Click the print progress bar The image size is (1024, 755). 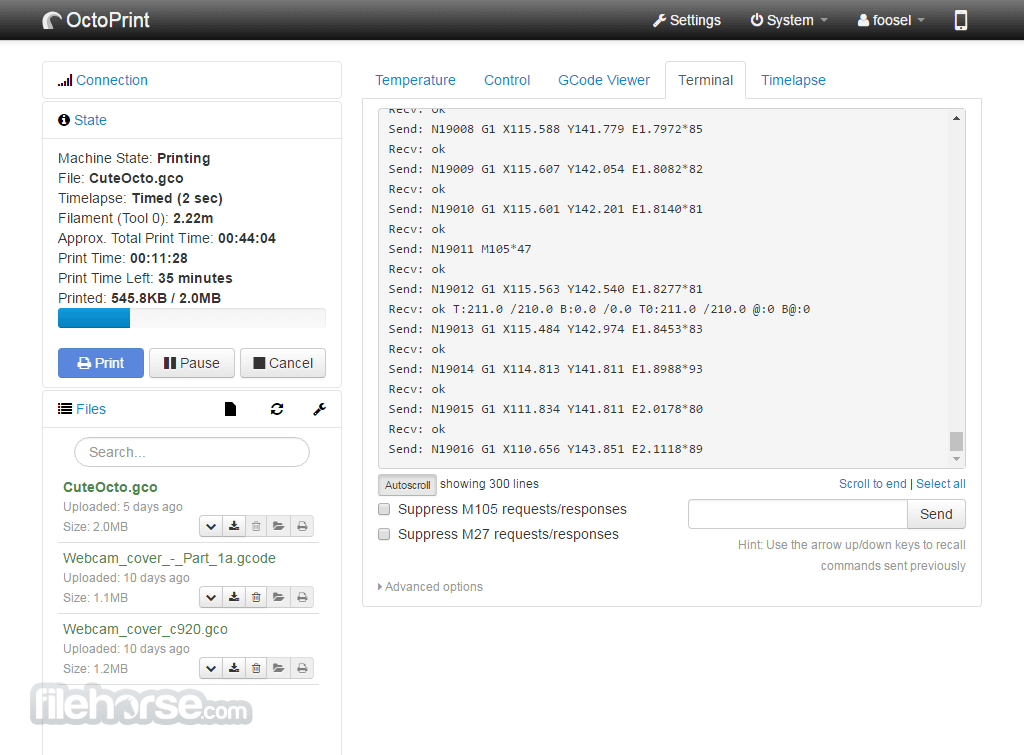coord(192,318)
